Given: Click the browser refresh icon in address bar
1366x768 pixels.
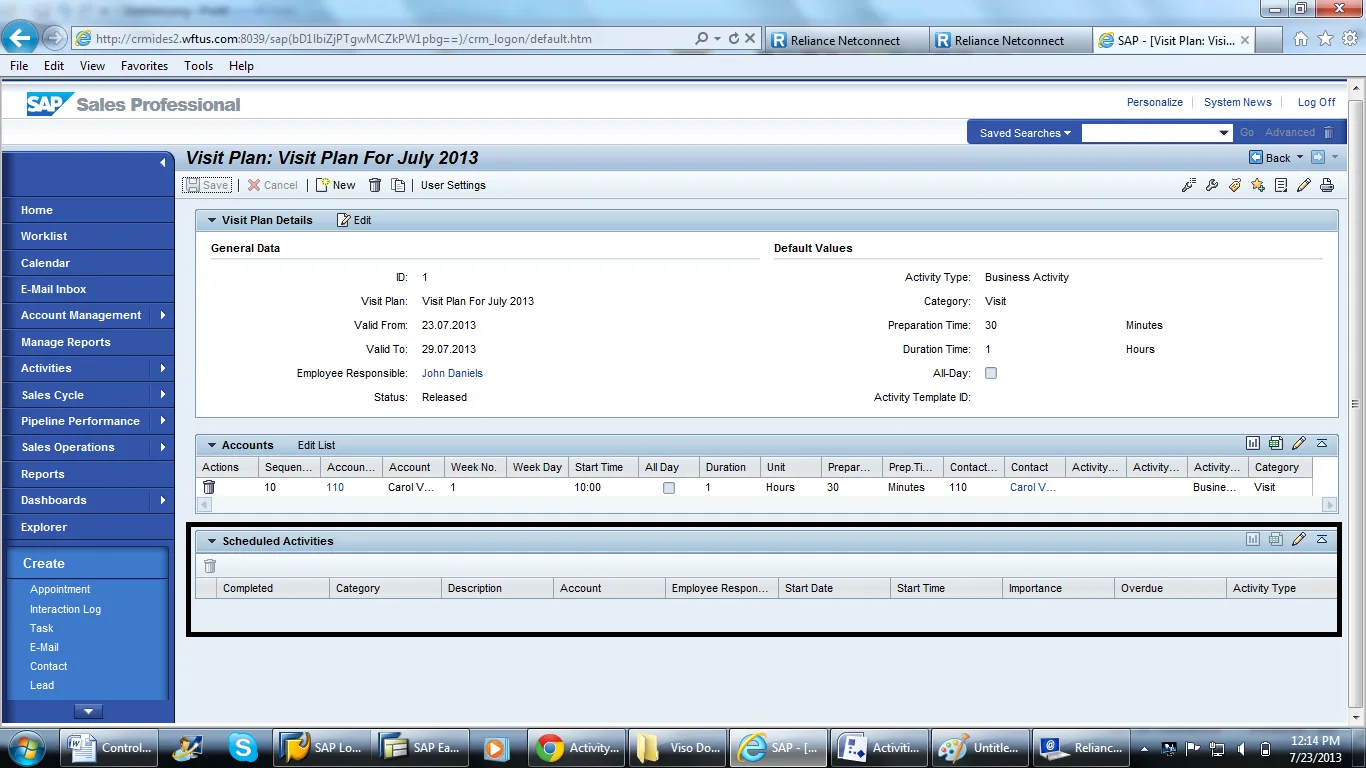Looking at the screenshot, I should pos(734,39).
